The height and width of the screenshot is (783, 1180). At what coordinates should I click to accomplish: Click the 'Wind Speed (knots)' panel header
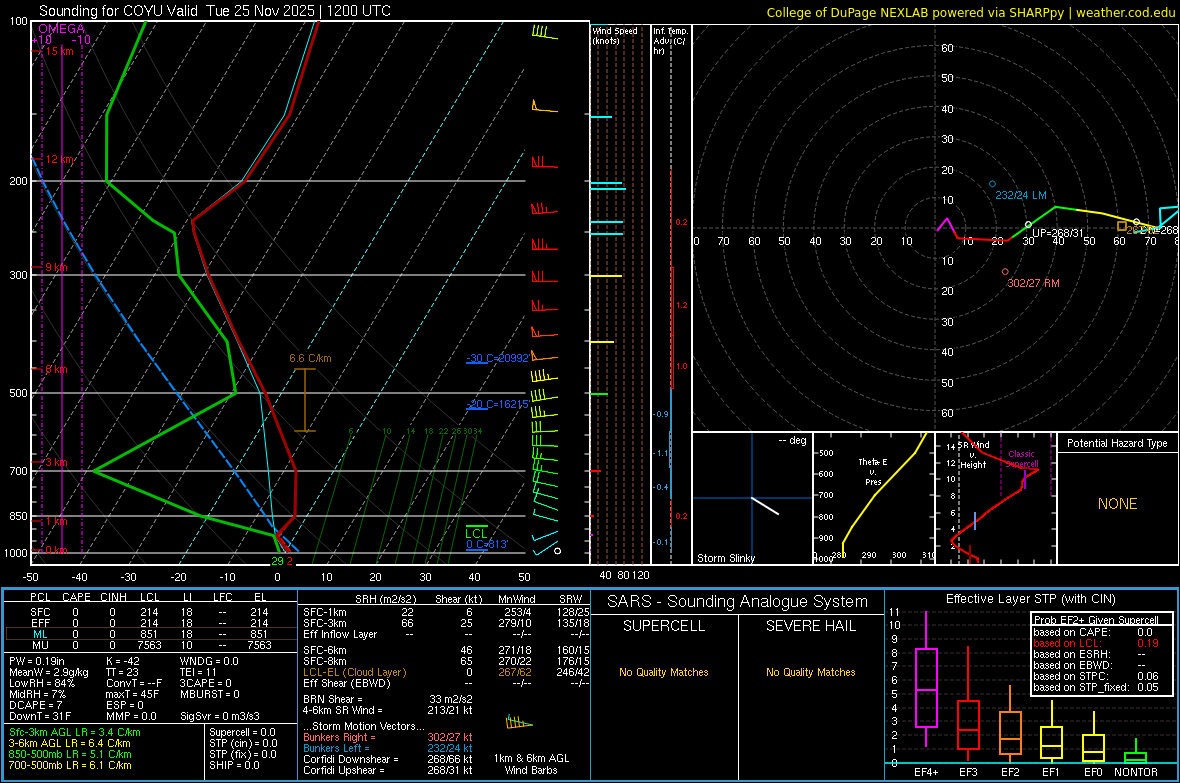tap(614, 35)
